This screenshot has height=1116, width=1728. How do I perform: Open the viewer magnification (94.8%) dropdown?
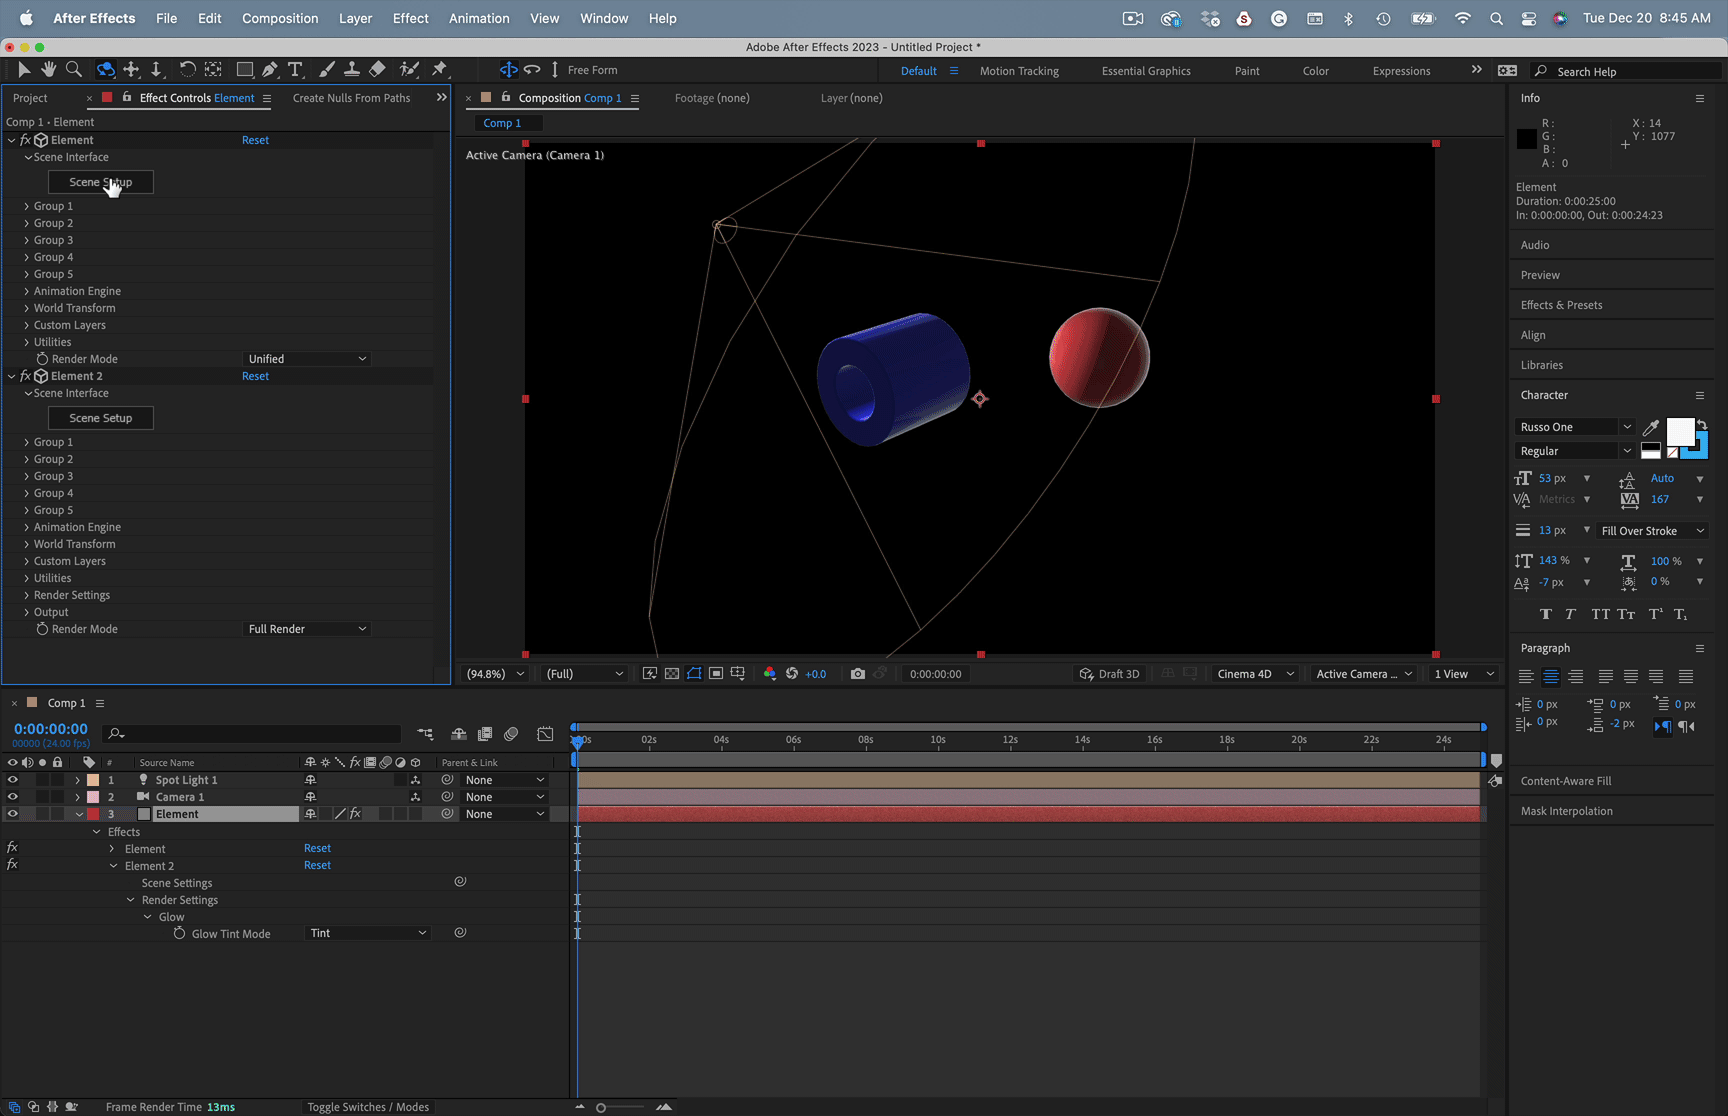[x=494, y=674]
